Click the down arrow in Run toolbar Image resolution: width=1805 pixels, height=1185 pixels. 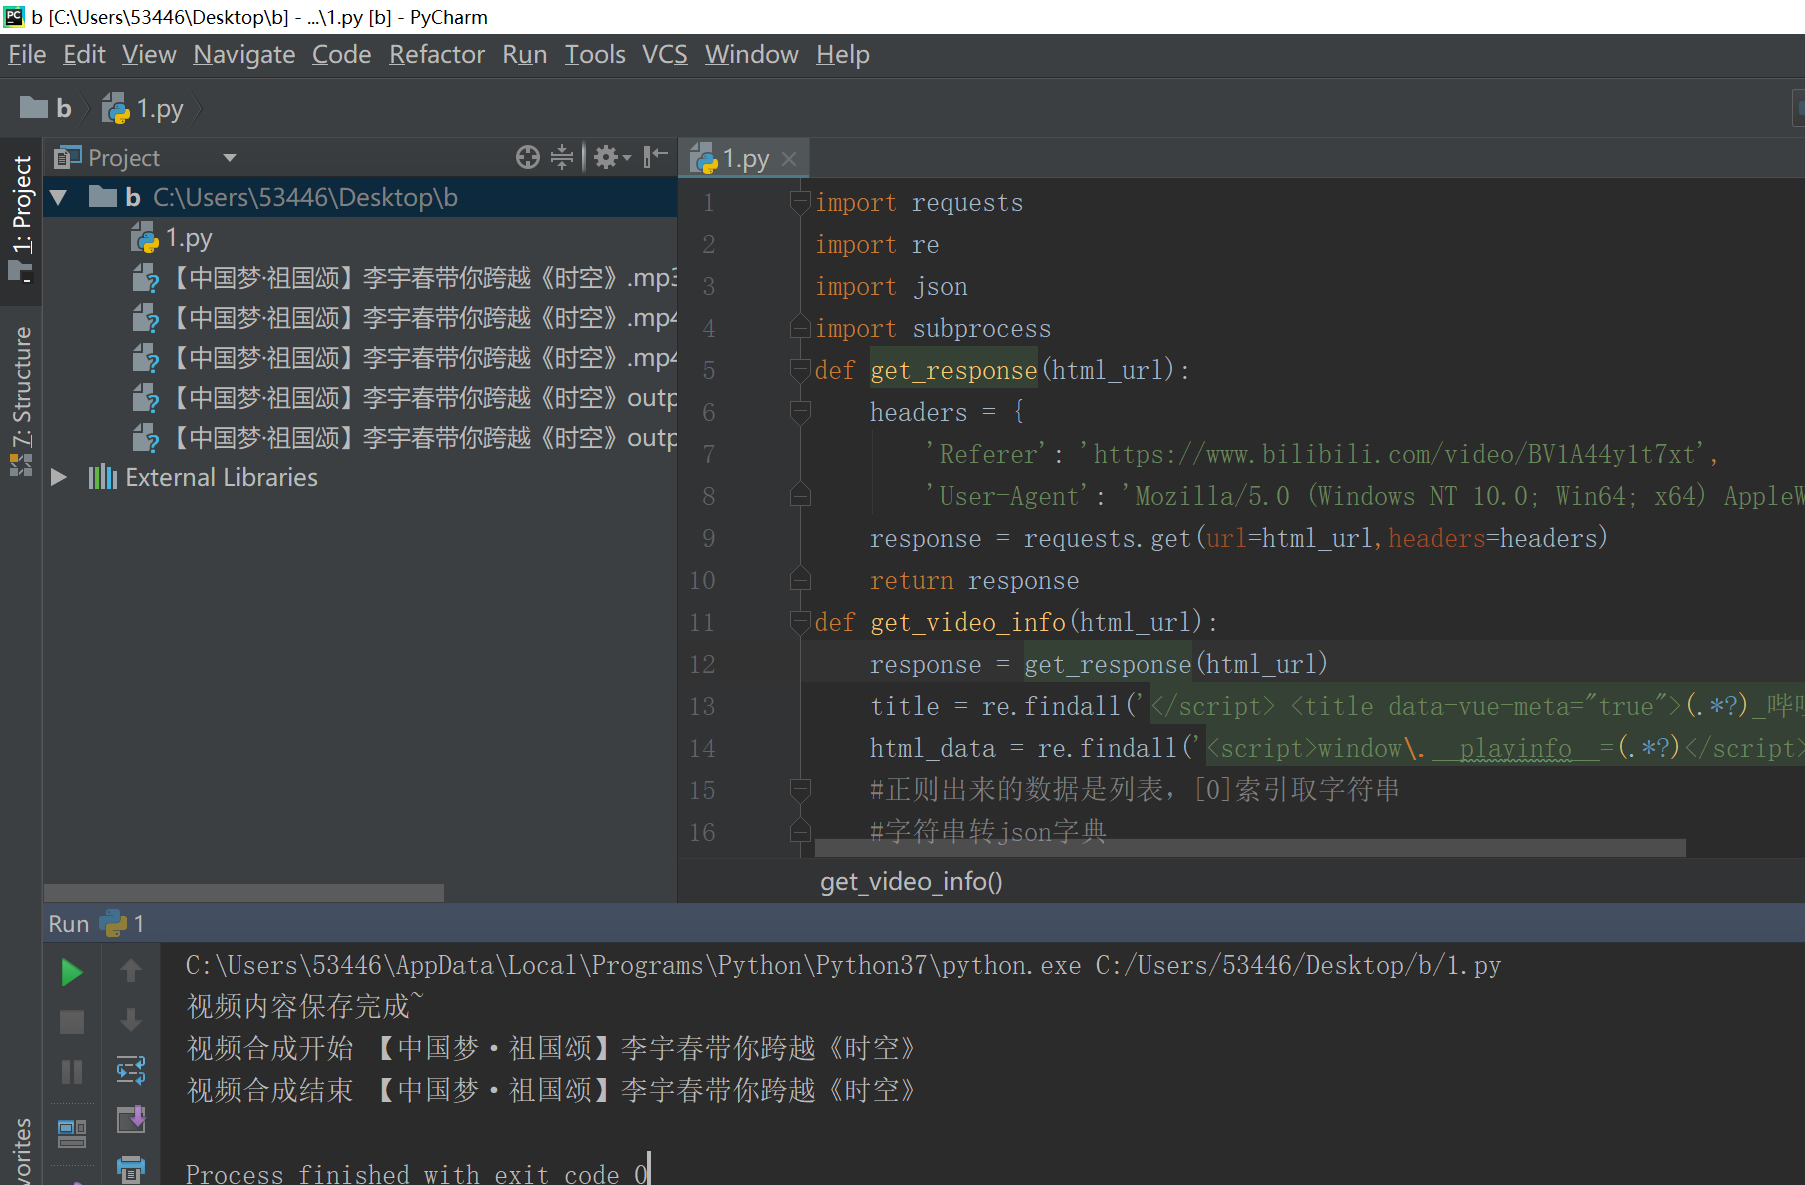(131, 1020)
